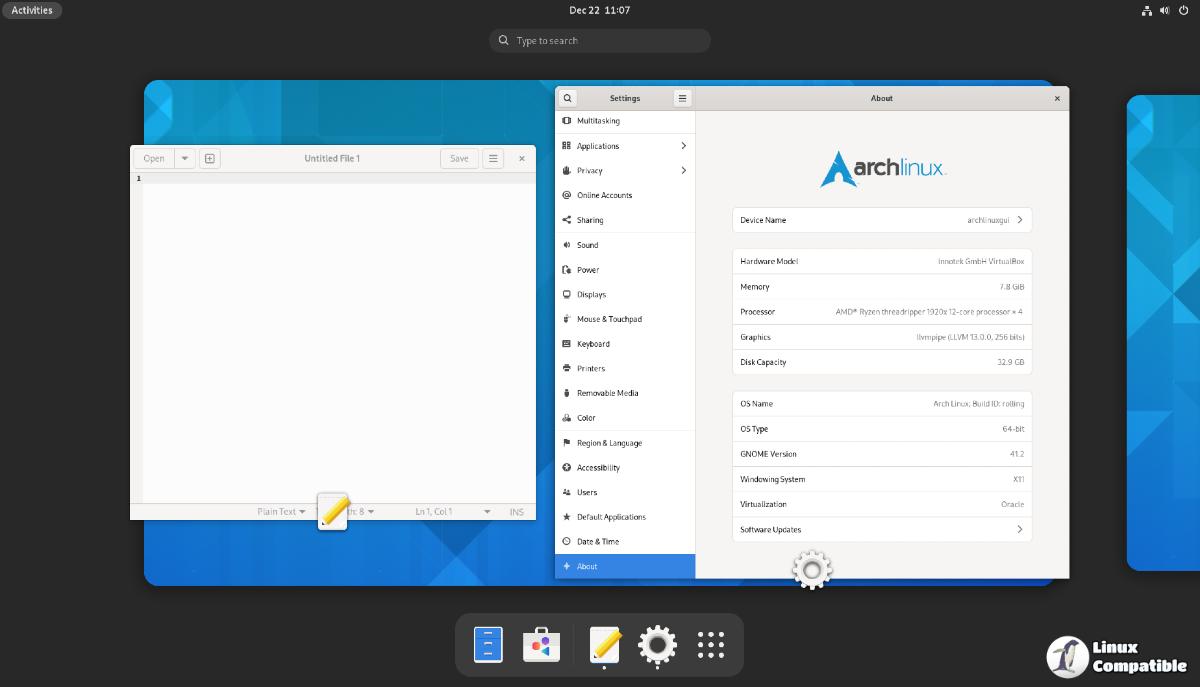Open the Software Updates row
Screen dimensions: 1200x687
(881, 530)
